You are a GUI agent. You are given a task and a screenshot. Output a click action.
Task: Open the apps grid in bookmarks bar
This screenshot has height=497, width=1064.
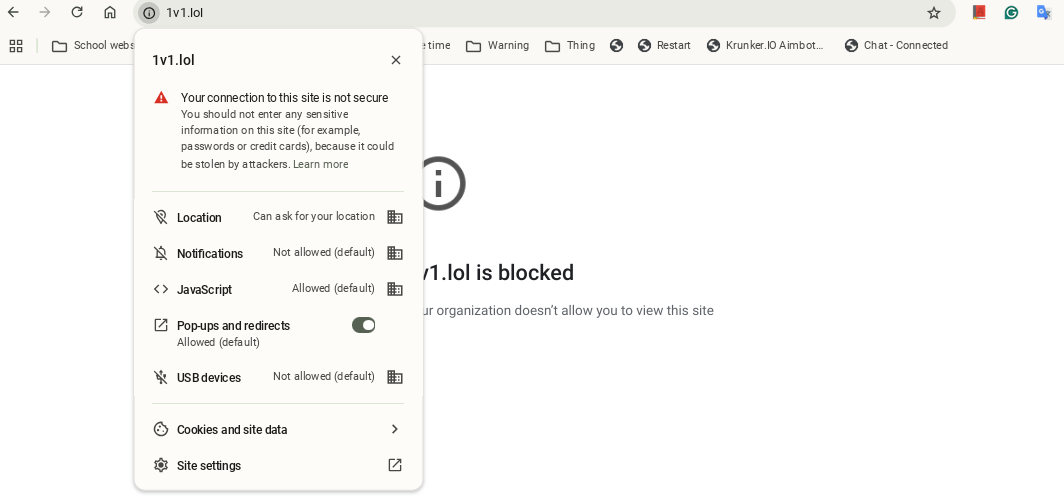16,46
